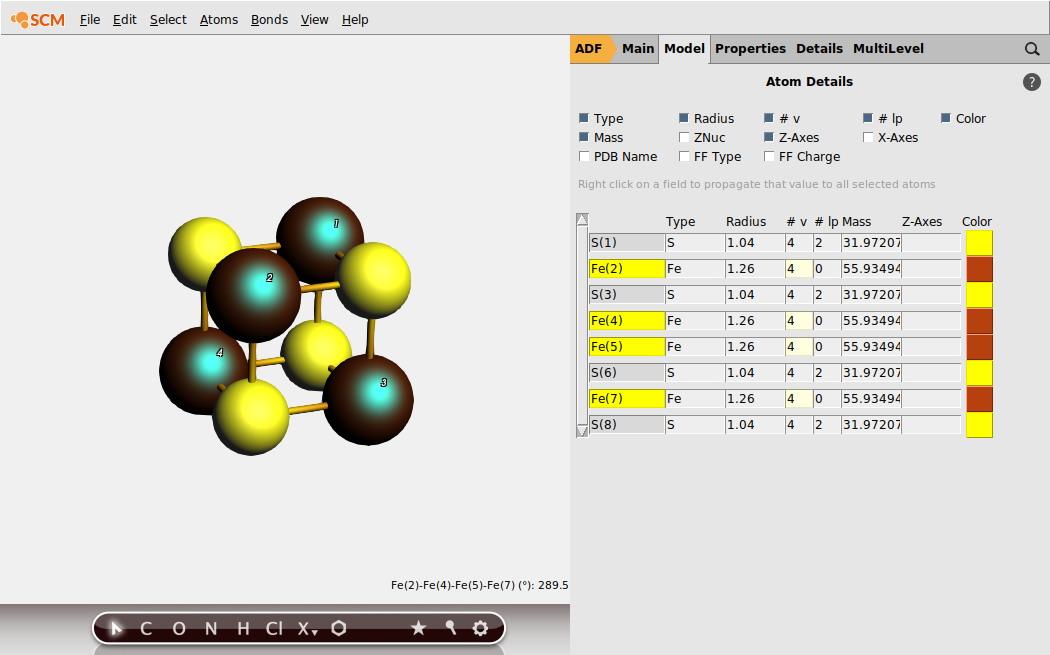Select the Oxygen atom tool

point(177,628)
